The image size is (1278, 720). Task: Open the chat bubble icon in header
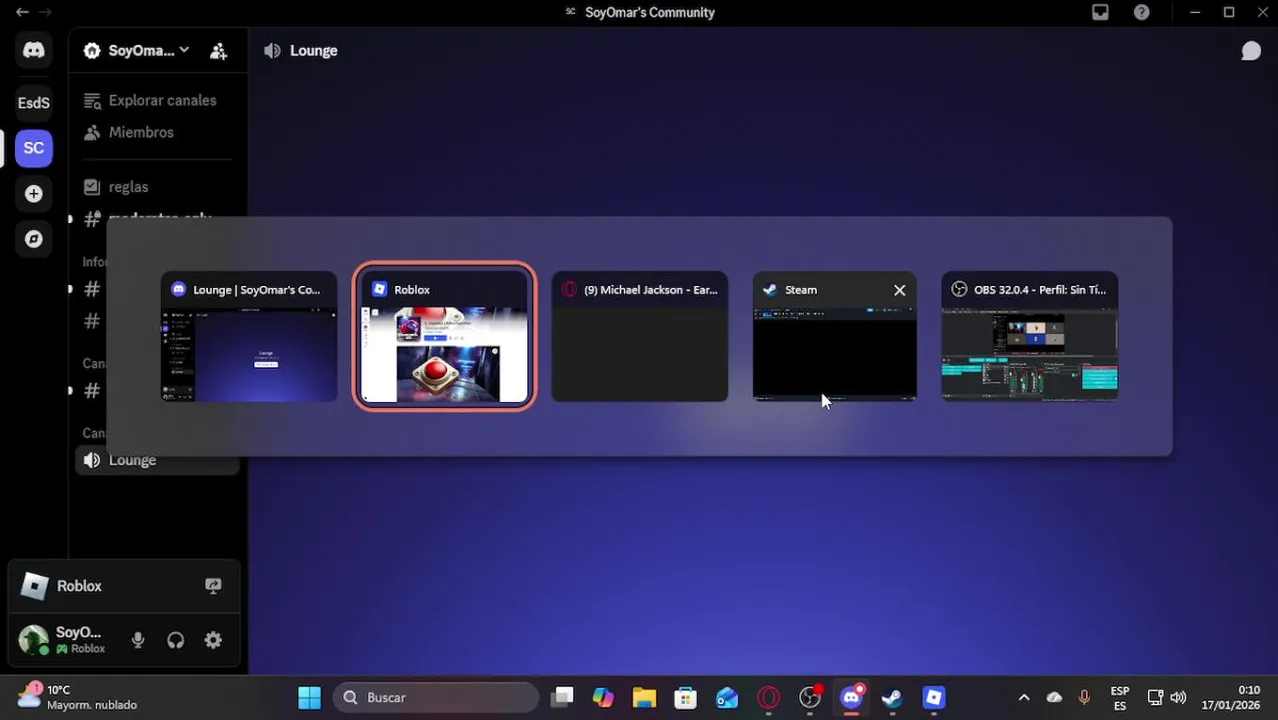(x=1250, y=51)
